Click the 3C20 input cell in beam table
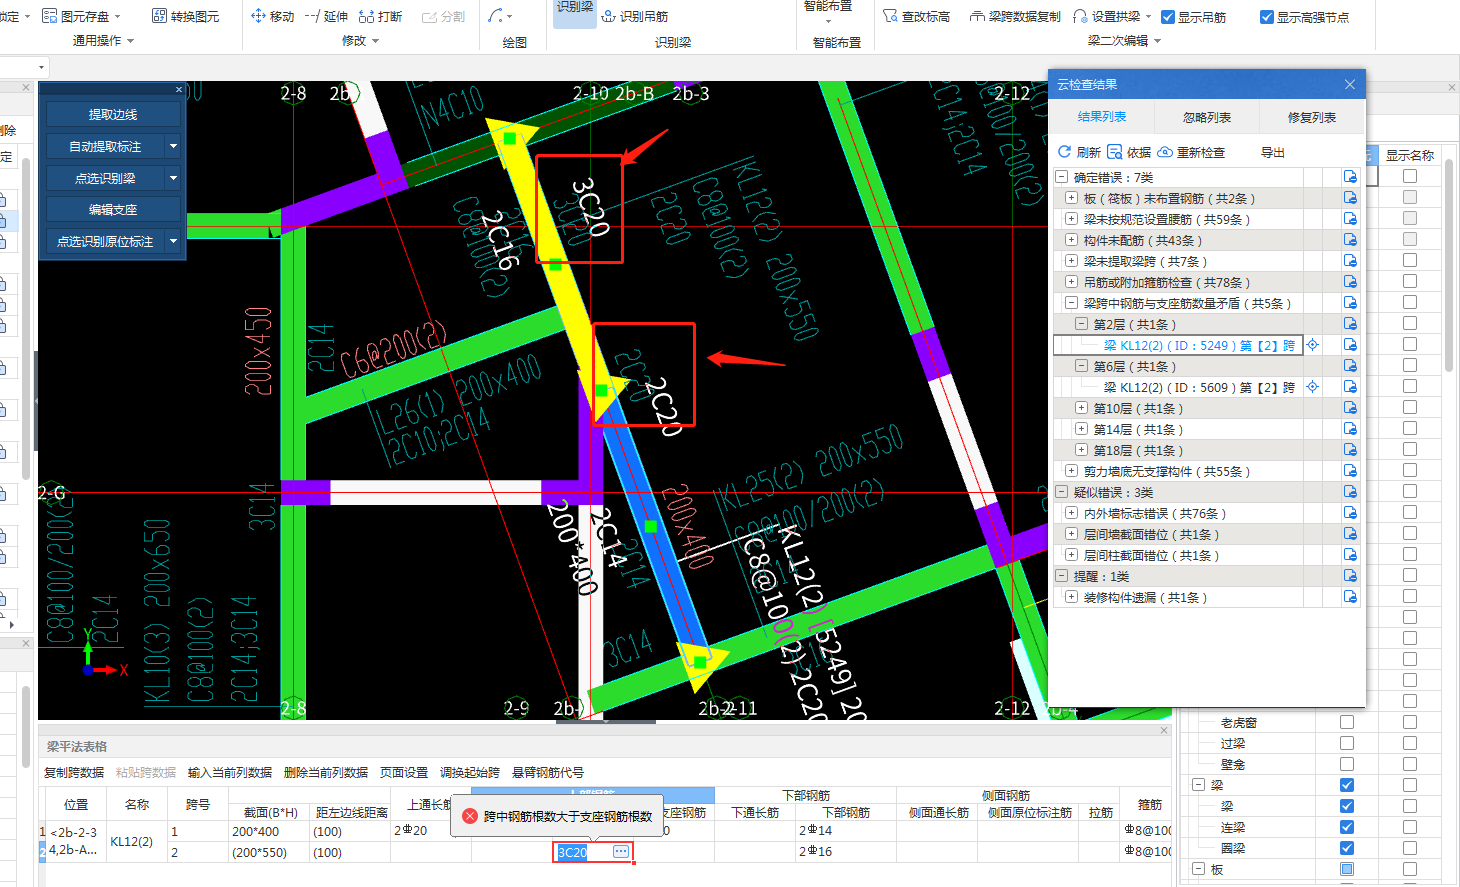 click(594, 852)
